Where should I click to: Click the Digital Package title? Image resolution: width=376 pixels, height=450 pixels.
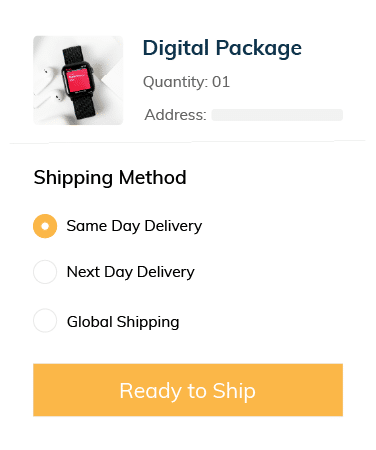tap(222, 48)
